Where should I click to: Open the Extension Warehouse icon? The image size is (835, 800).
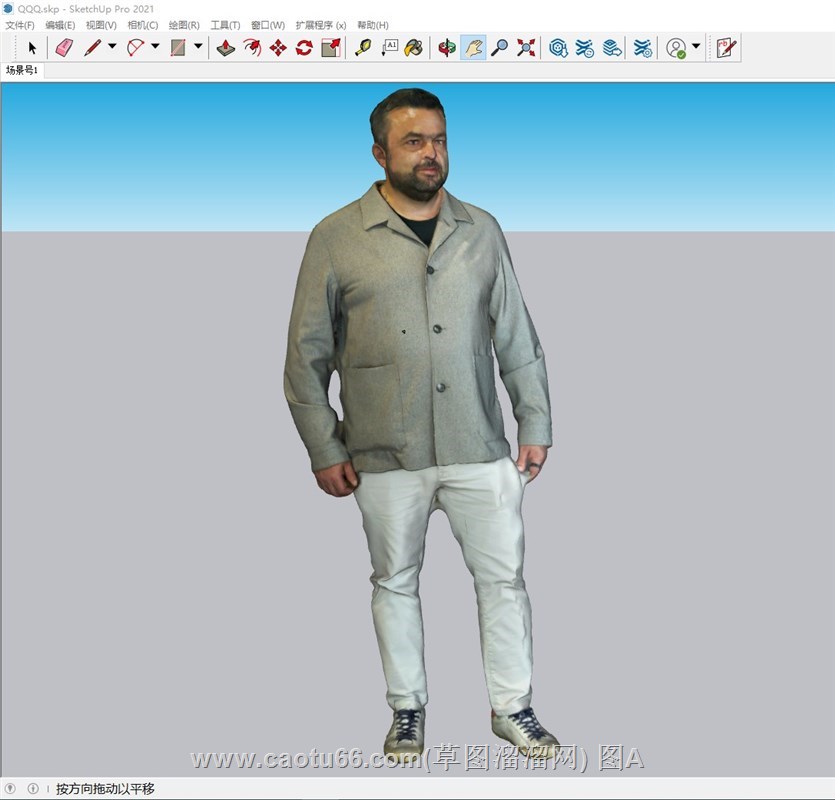585,48
